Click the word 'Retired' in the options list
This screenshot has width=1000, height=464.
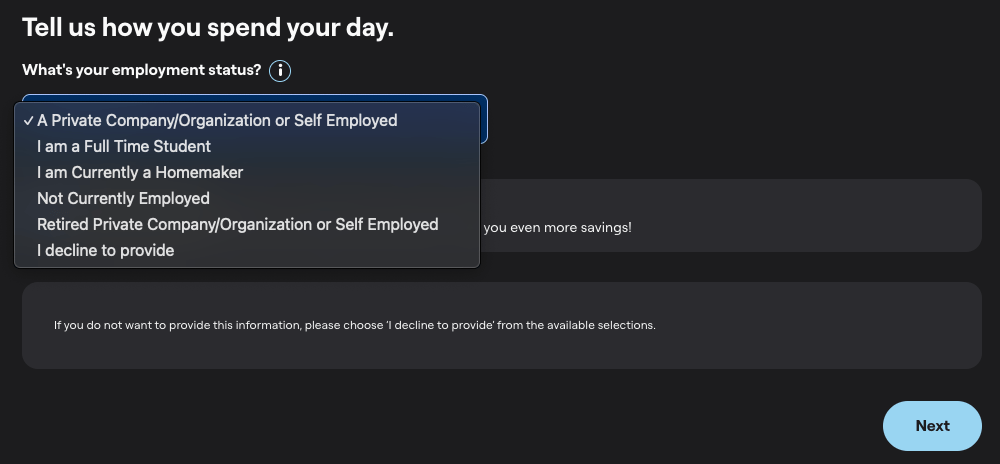coord(64,225)
